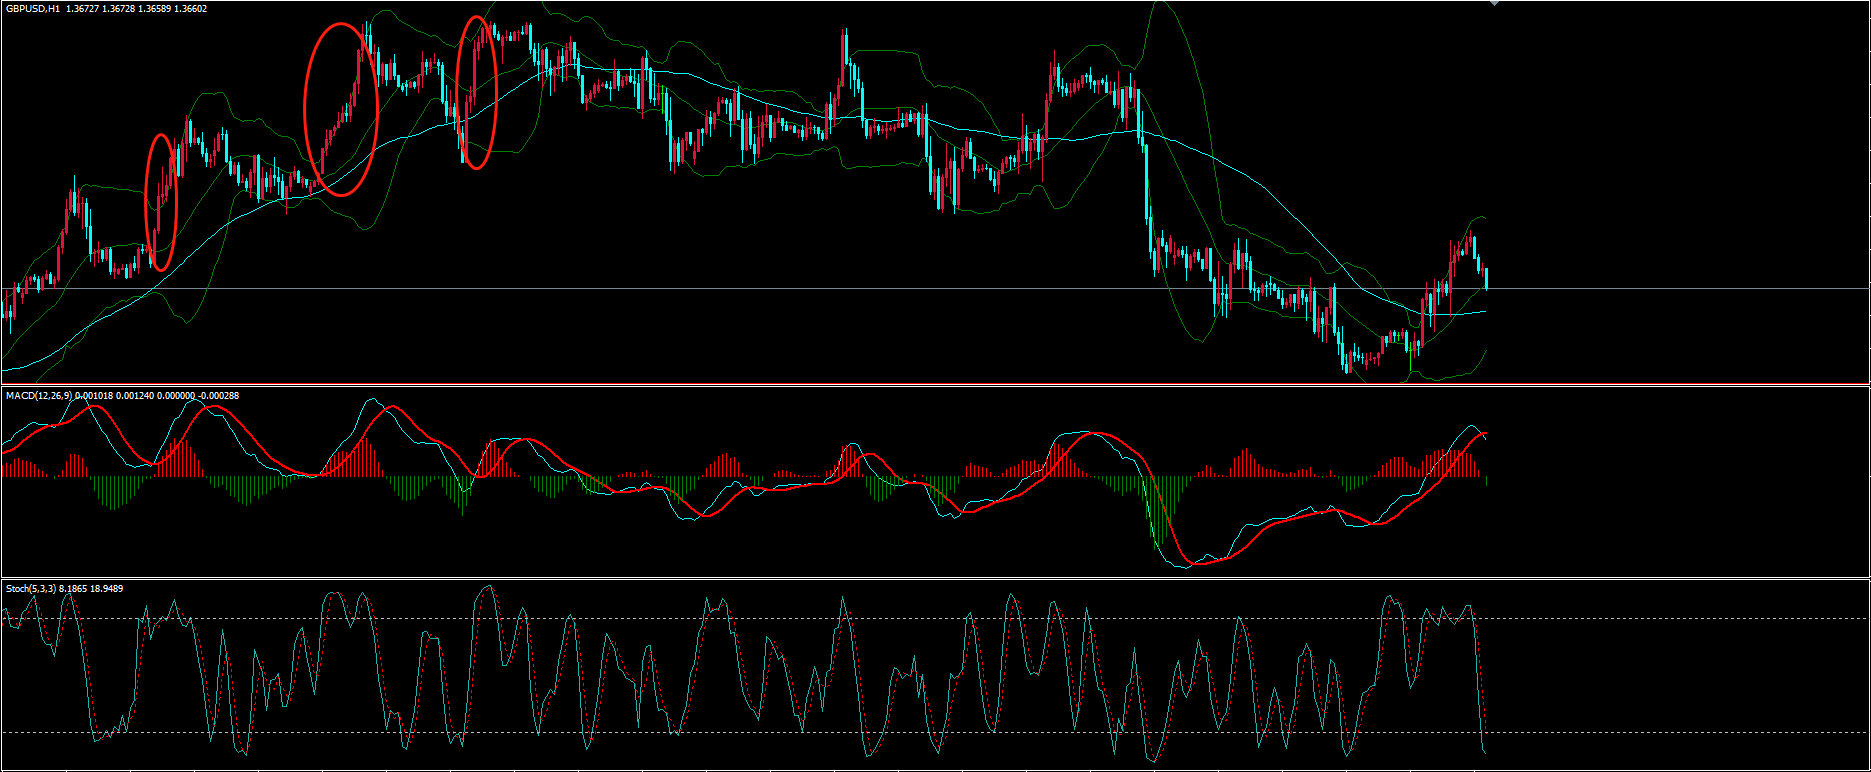
Task: Click the MACD value 0.001018 in header
Action: point(95,396)
